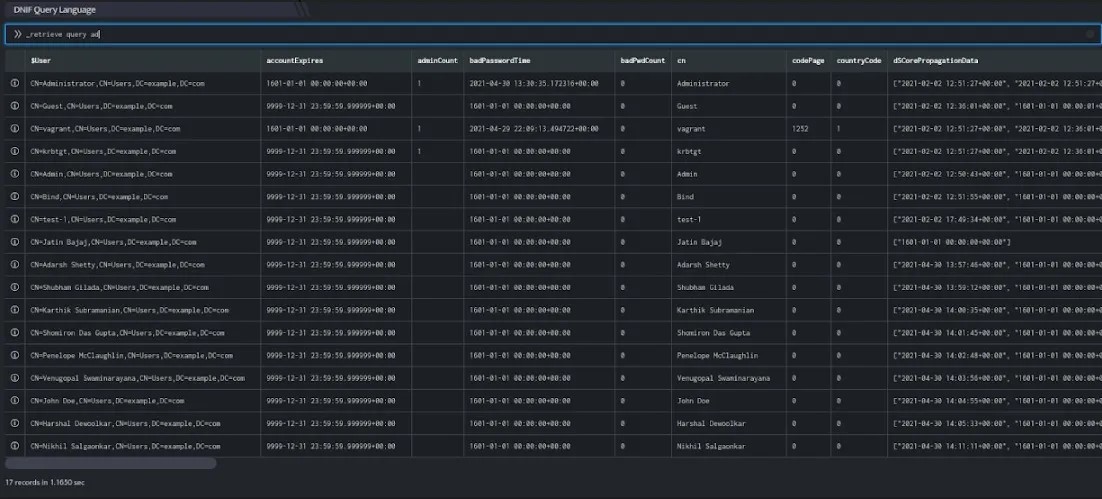Open info icon for Guest row
Image resolution: width=1102 pixels, height=499 pixels.
(x=15, y=106)
